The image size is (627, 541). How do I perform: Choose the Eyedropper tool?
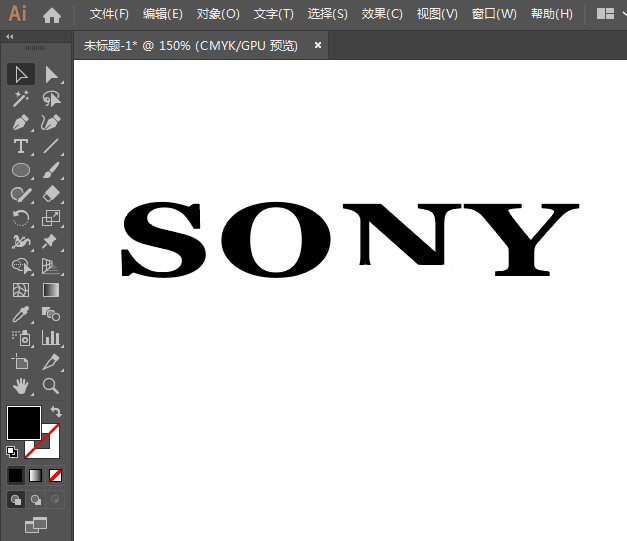pyautogui.click(x=20, y=314)
